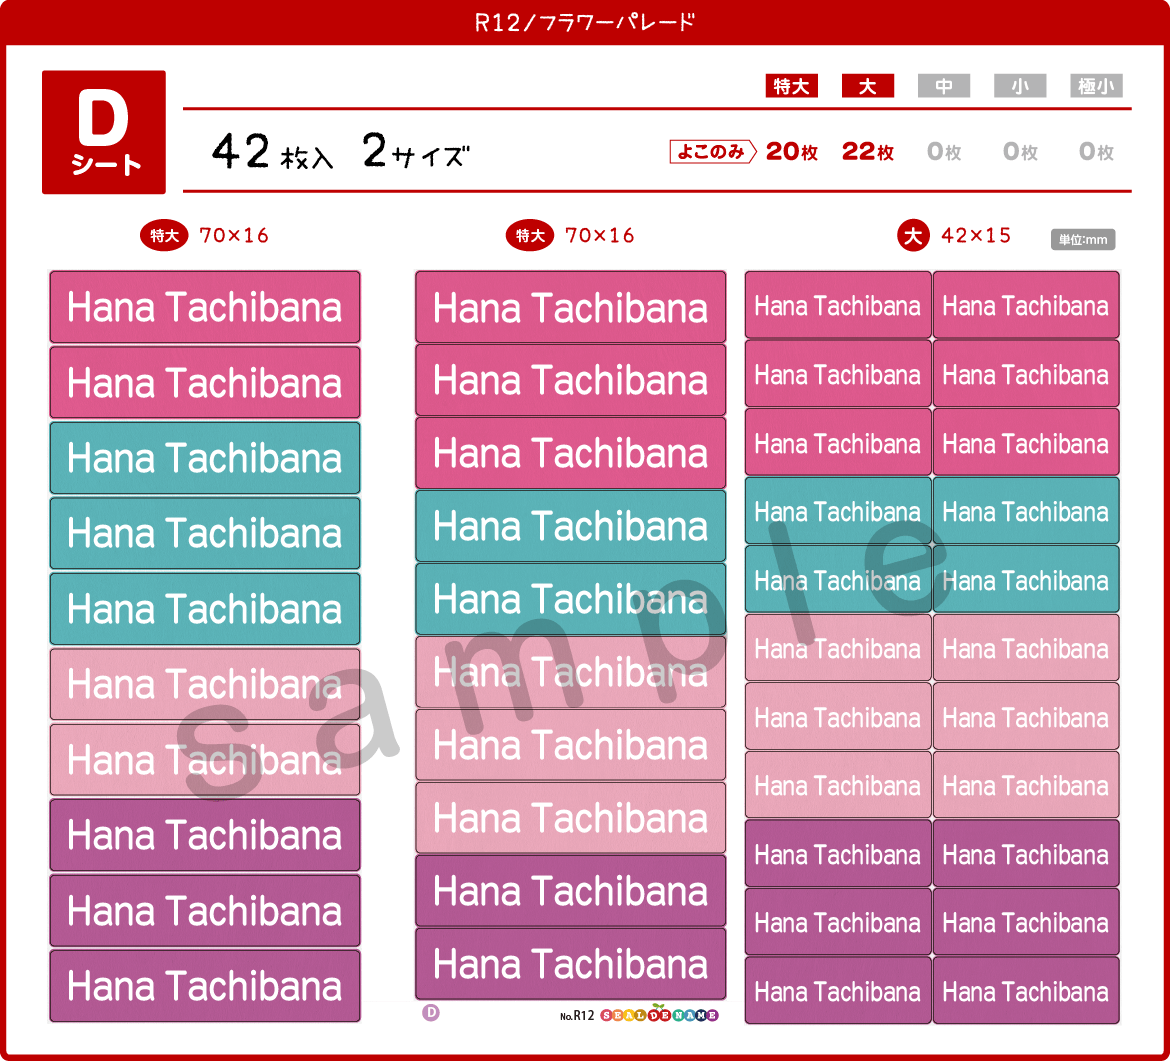Click the 0枚 count under 小
1170x1061 pixels.
pos(1020,151)
